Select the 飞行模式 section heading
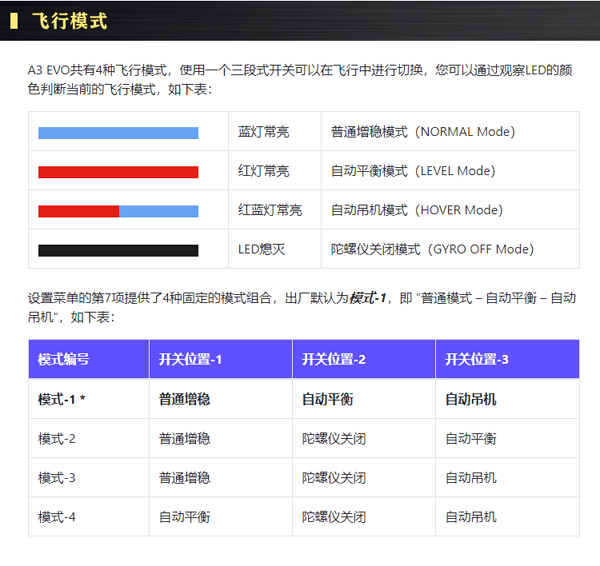The width and height of the screenshot is (600, 566). click(x=69, y=20)
